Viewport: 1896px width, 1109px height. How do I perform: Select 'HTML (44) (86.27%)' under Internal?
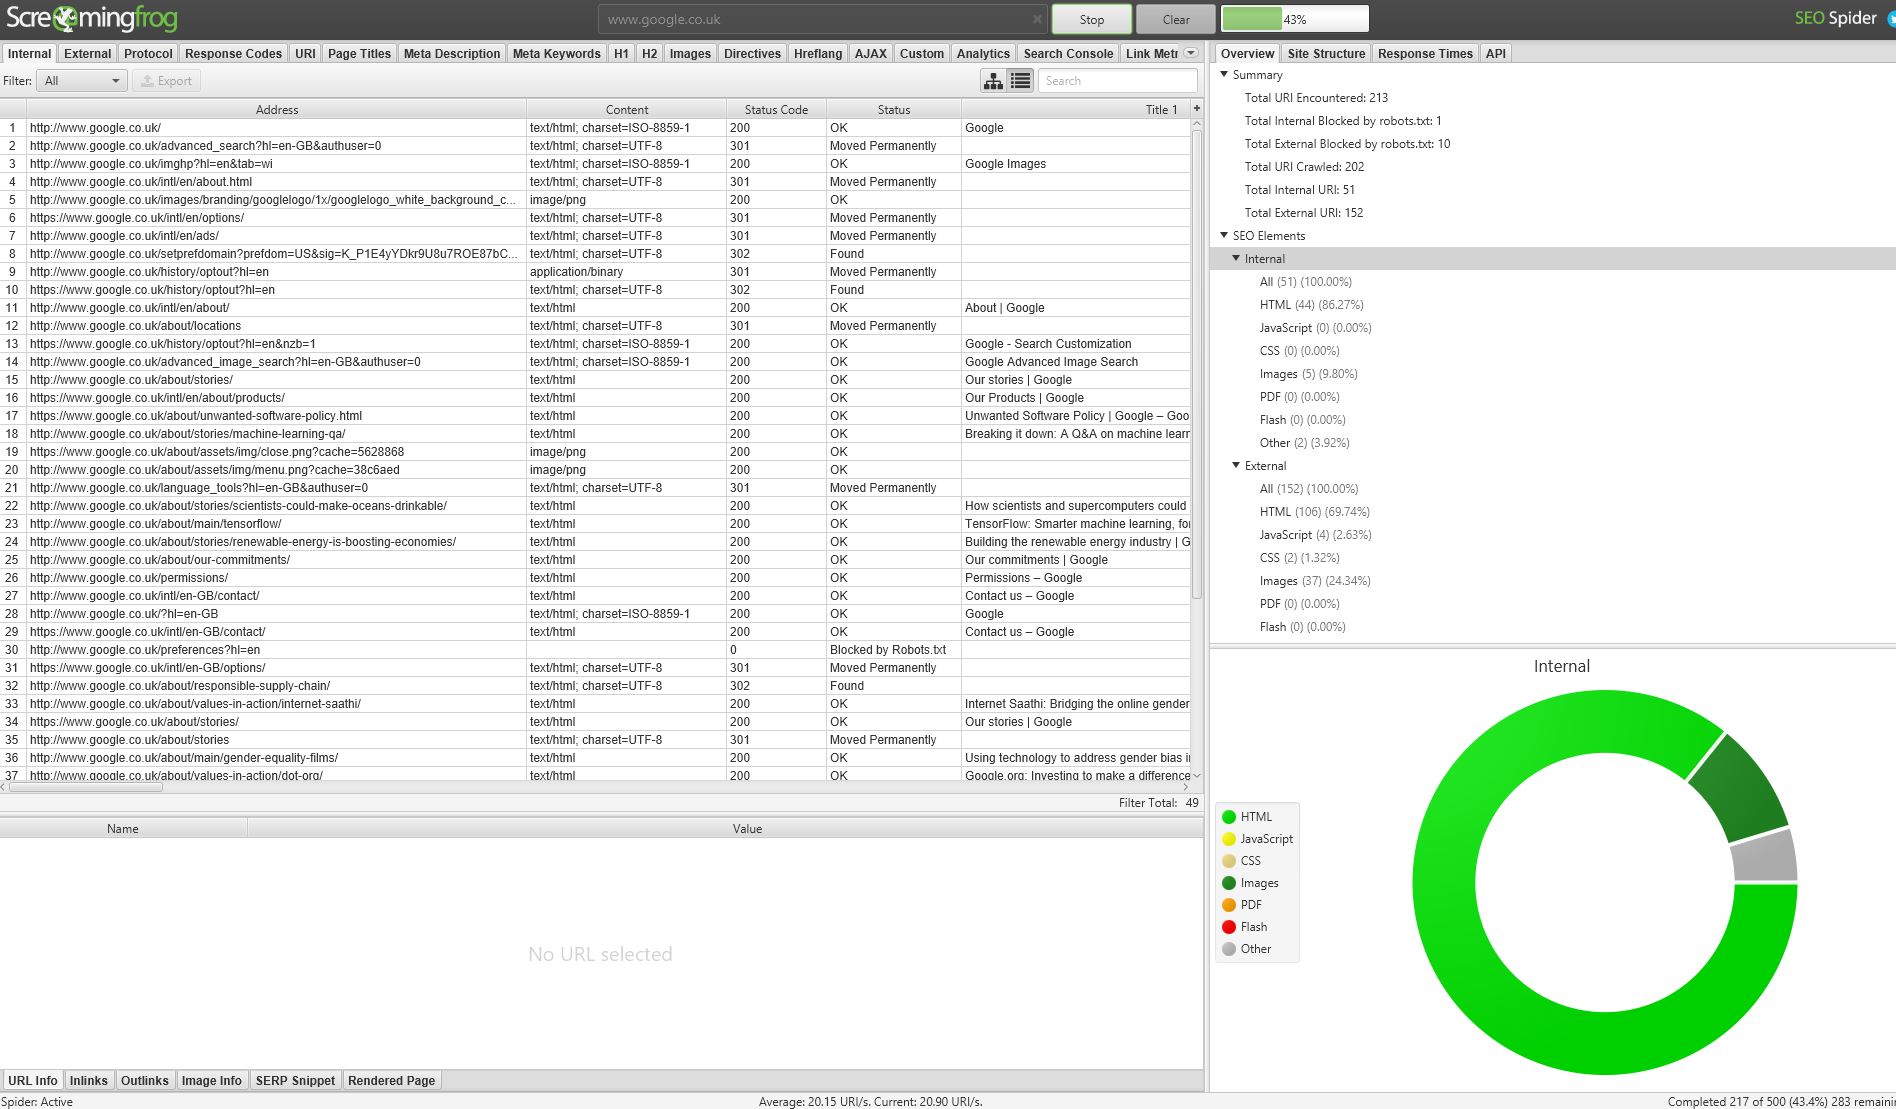[1311, 305]
